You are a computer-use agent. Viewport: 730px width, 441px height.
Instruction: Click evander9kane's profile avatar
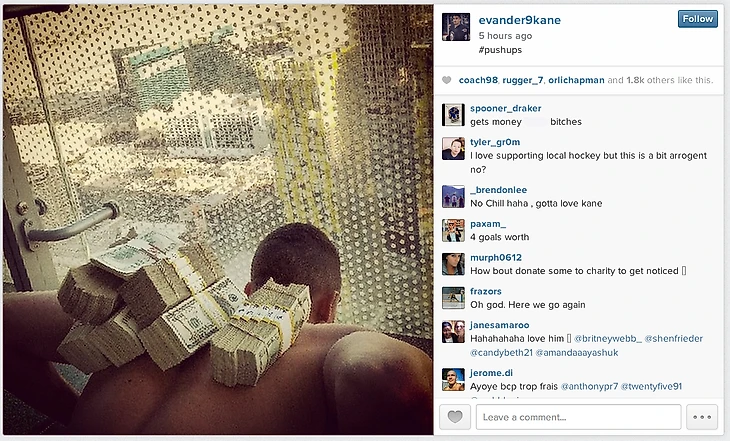456,27
